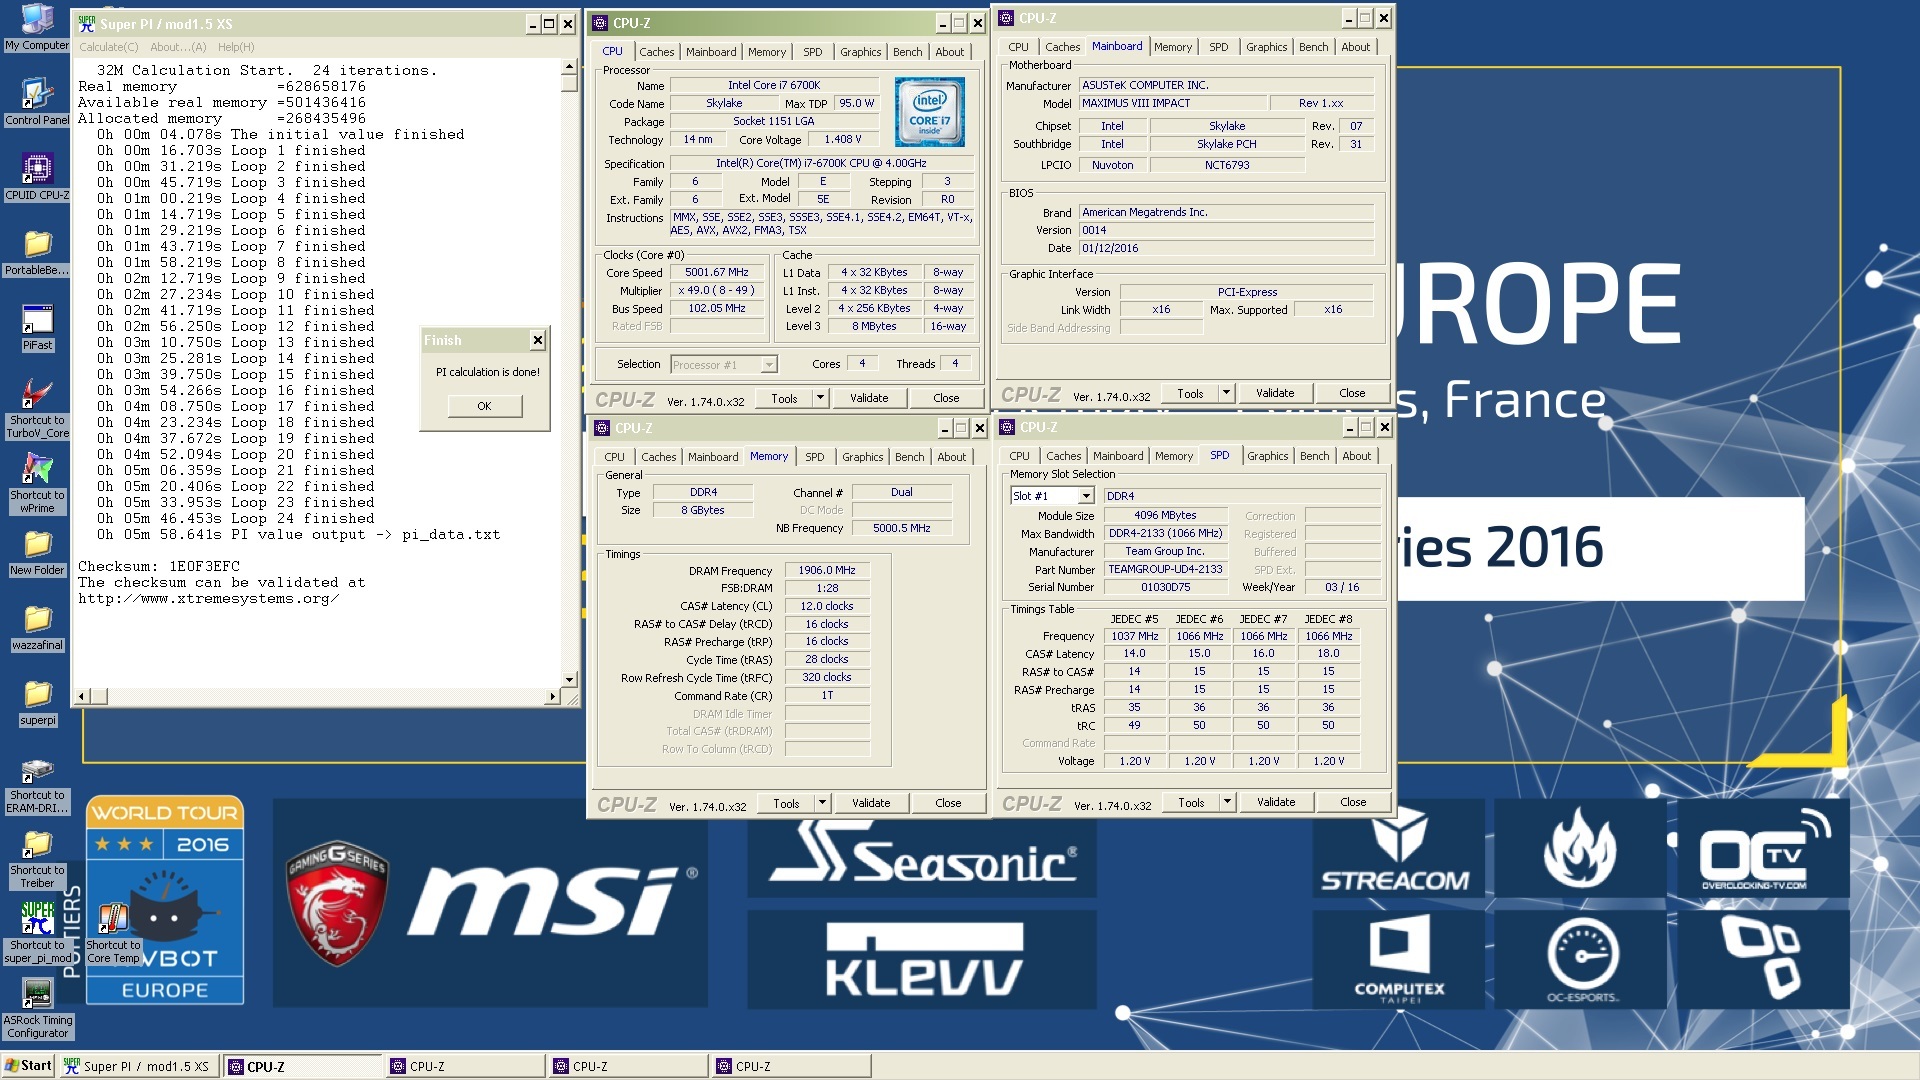Click the DRAM Frequency 1906.0 MHz value
The width and height of the screenshot is (1920, 1080).
[827, 570]
